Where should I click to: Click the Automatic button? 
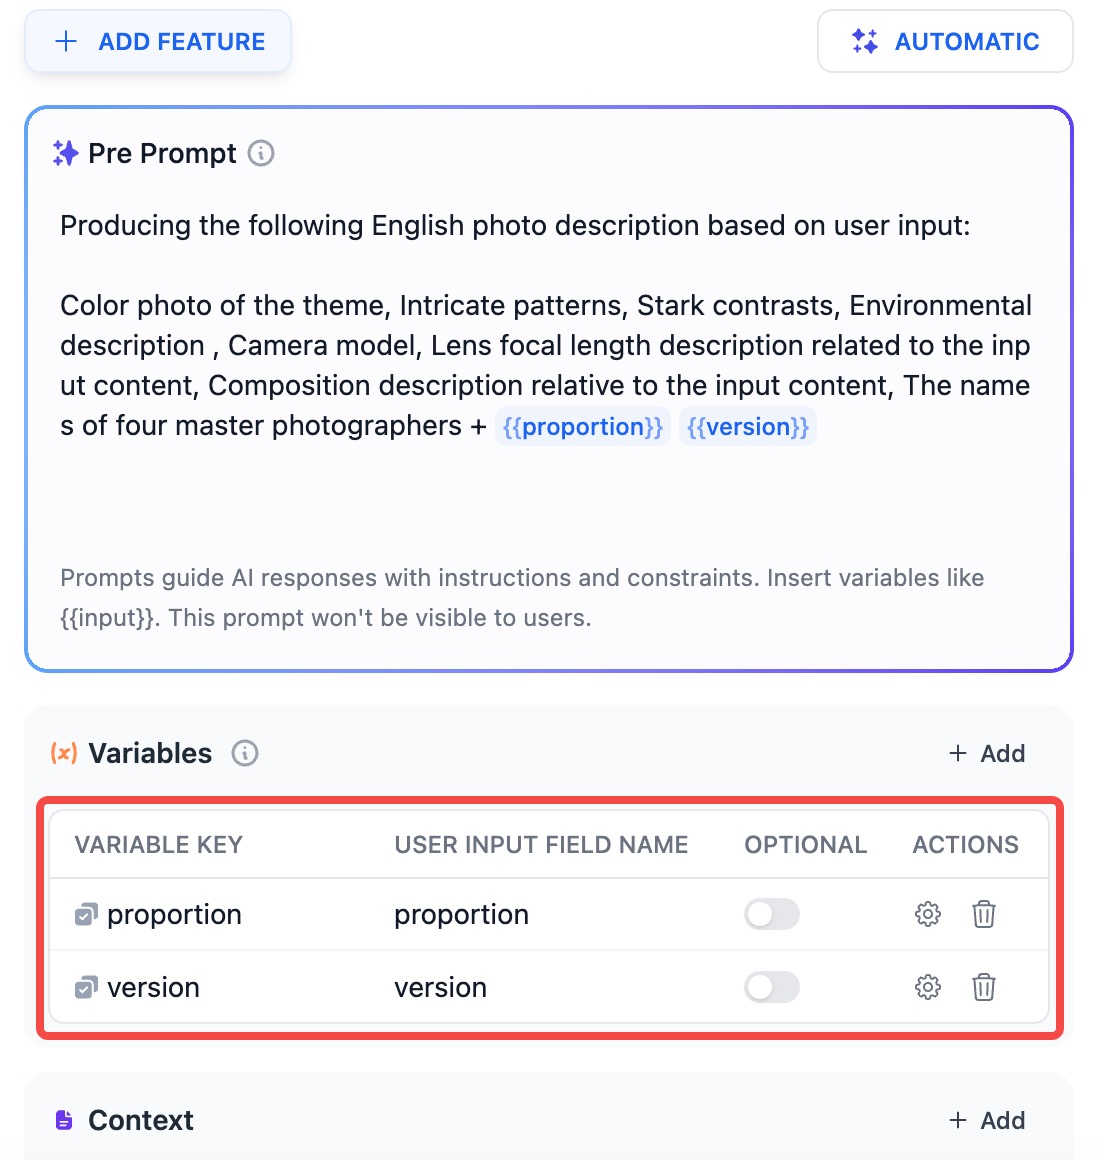coord(945,42)
